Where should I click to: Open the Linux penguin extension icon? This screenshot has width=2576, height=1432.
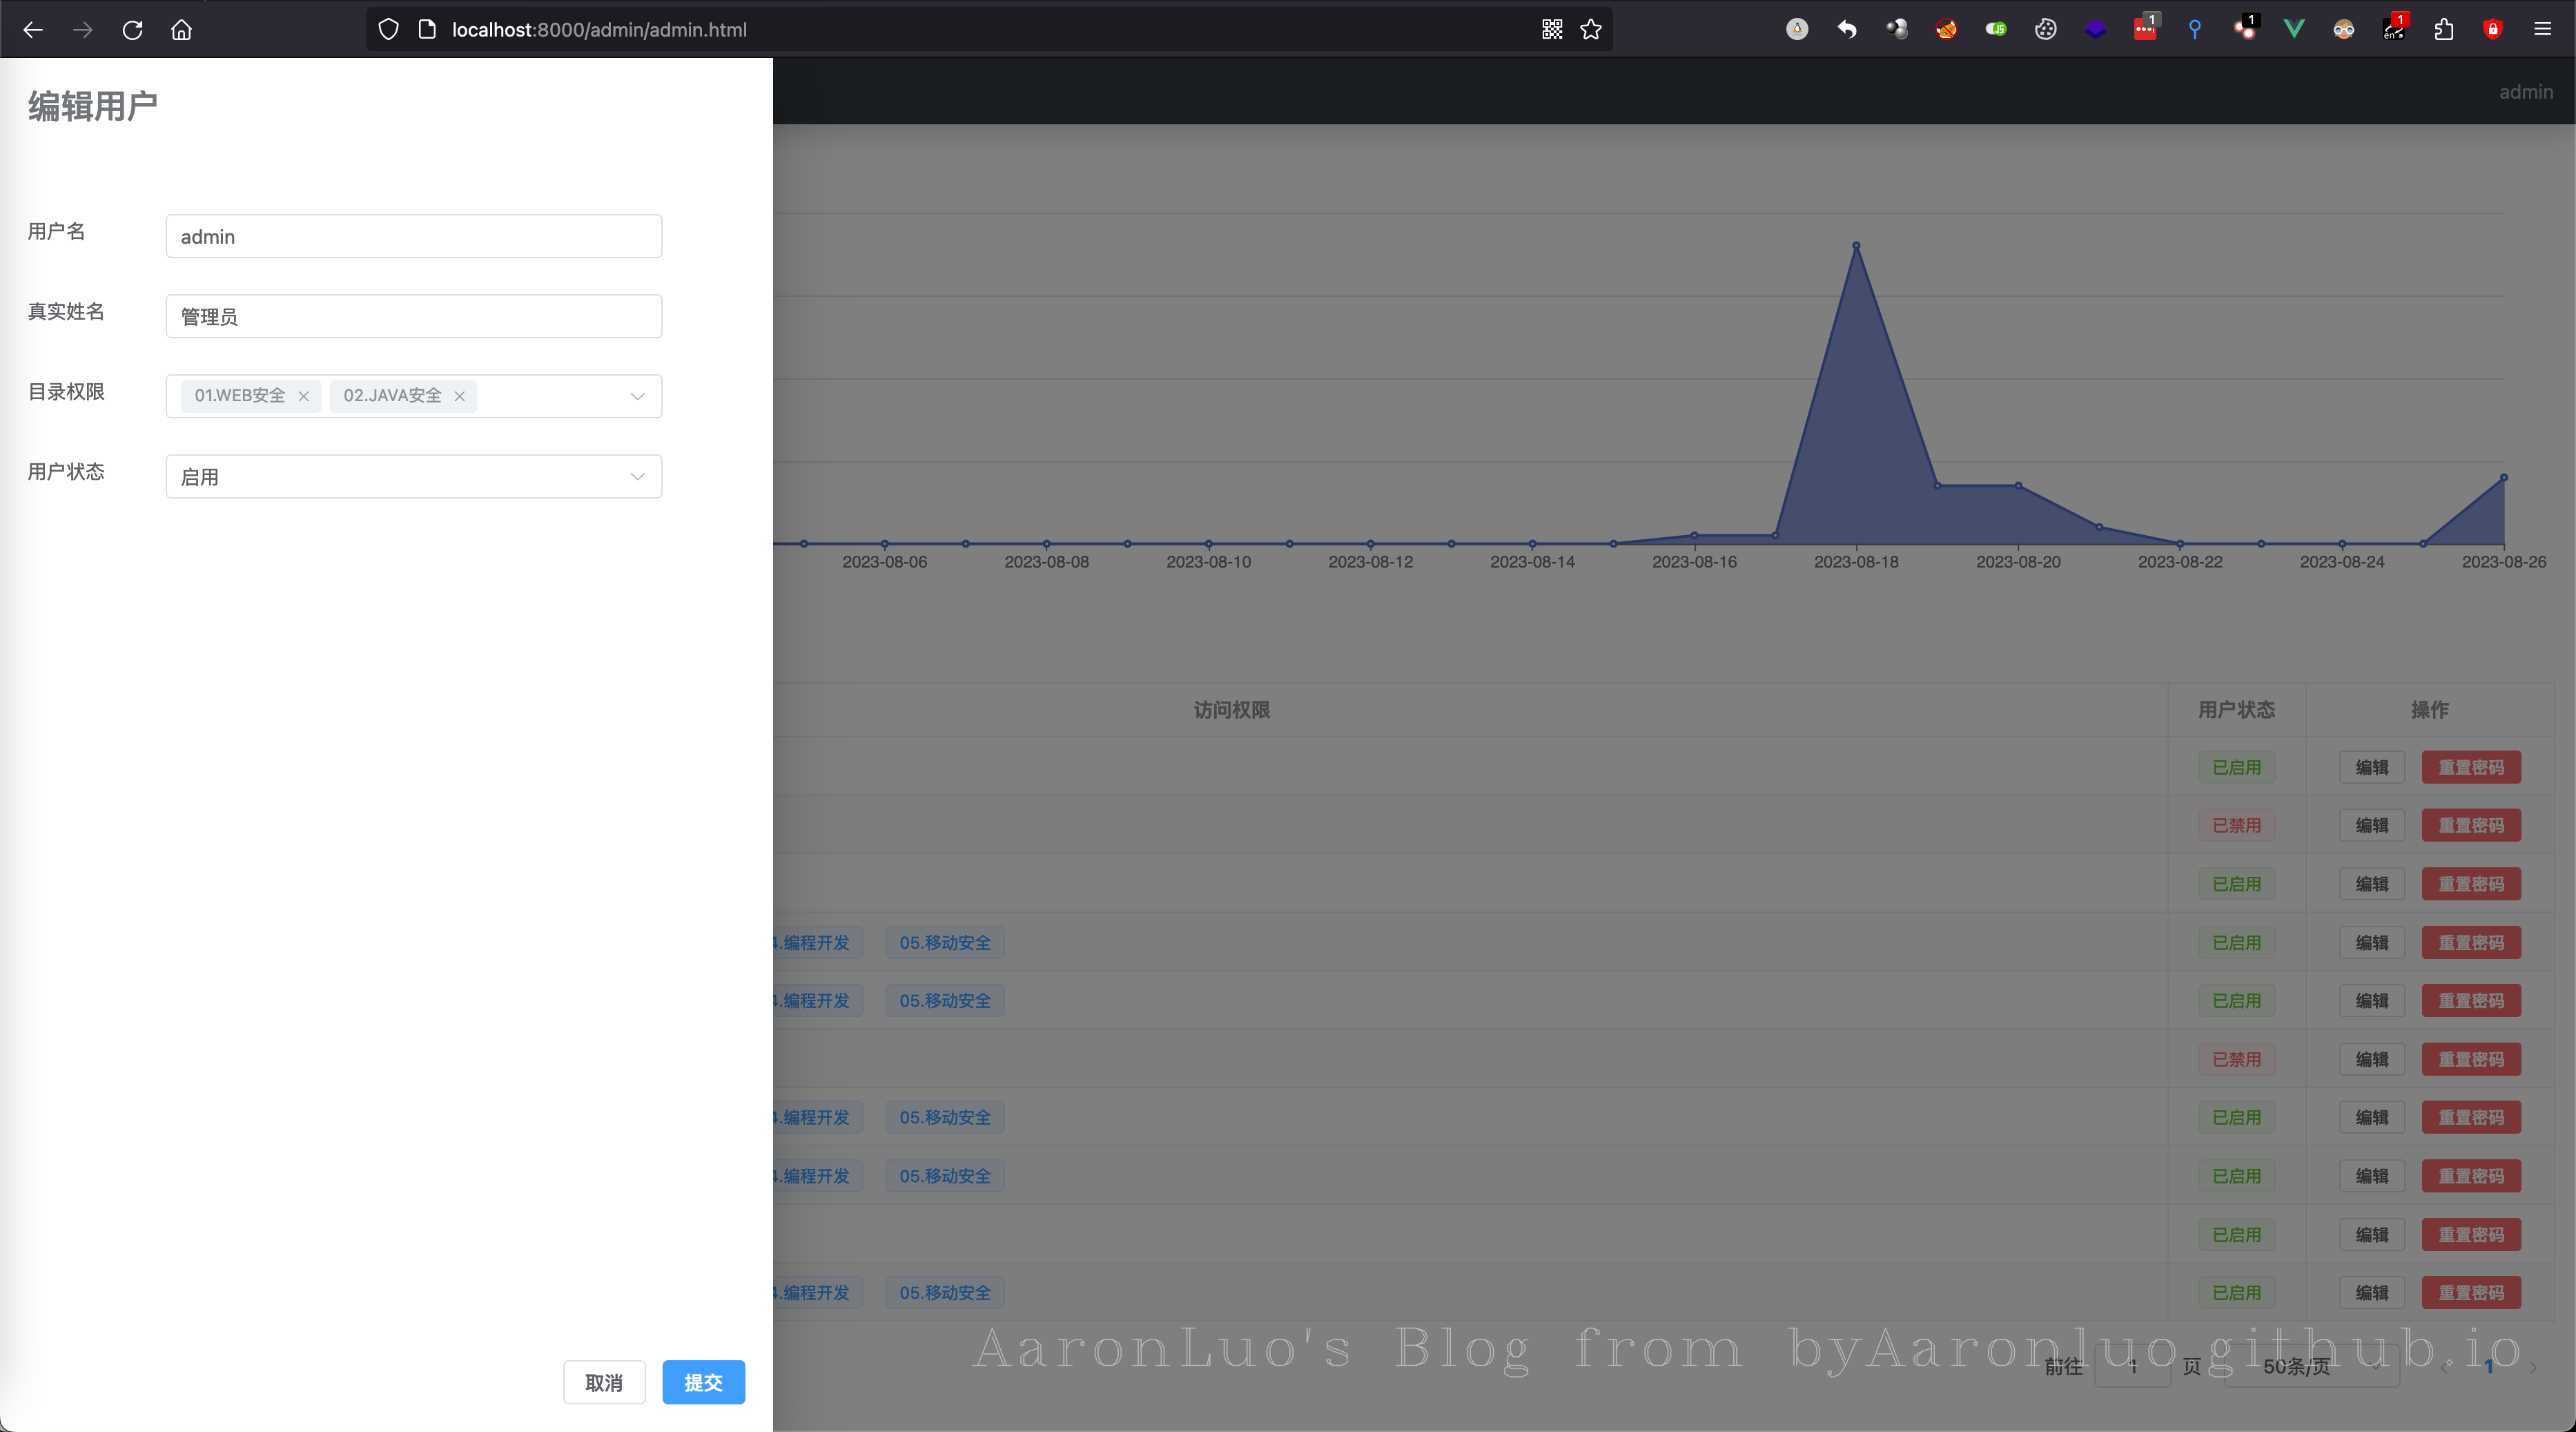pos(1797,30)
